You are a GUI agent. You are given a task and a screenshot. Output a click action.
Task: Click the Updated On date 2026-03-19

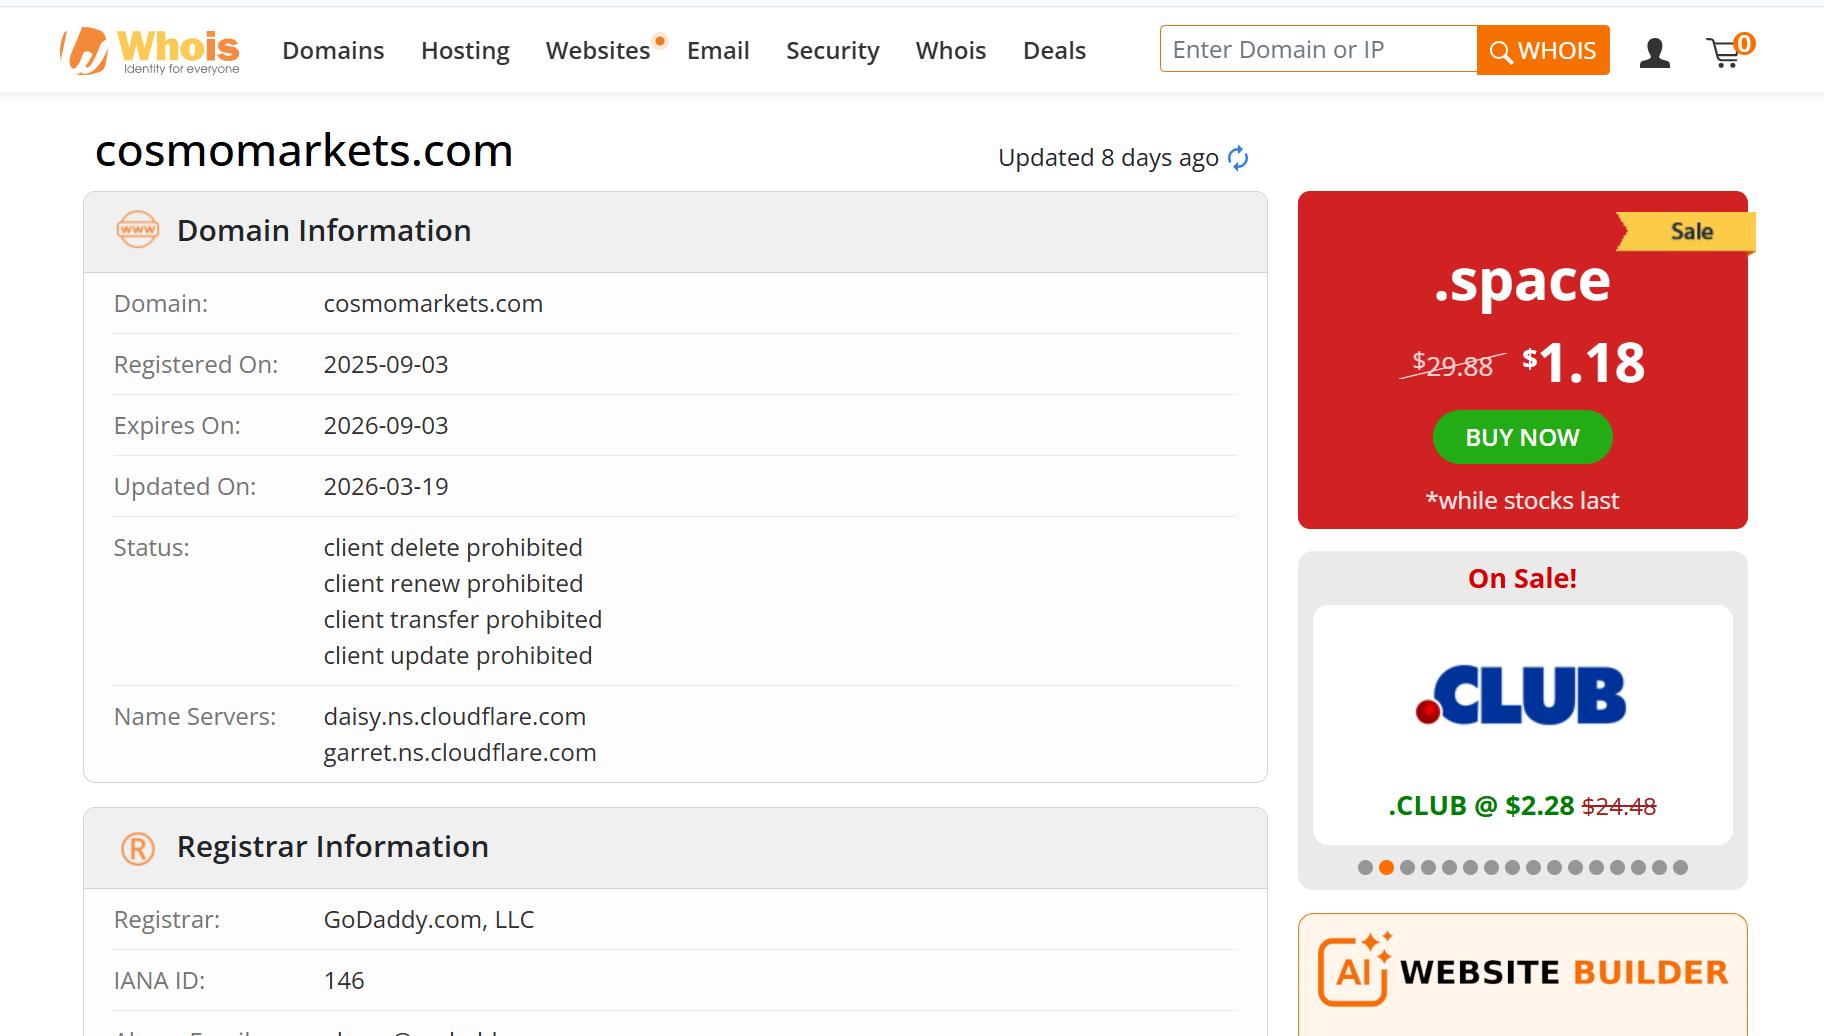point(386,486)
